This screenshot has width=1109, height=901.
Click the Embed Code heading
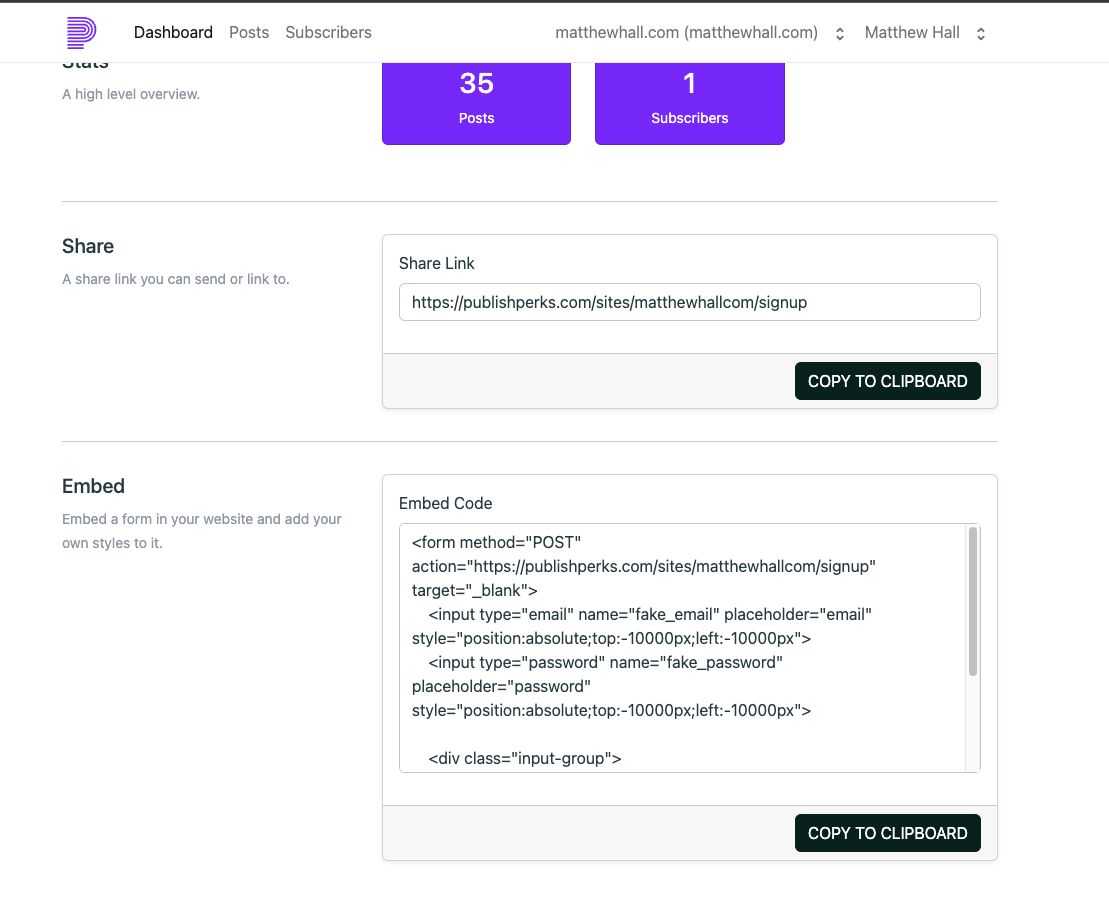point(444,503)
